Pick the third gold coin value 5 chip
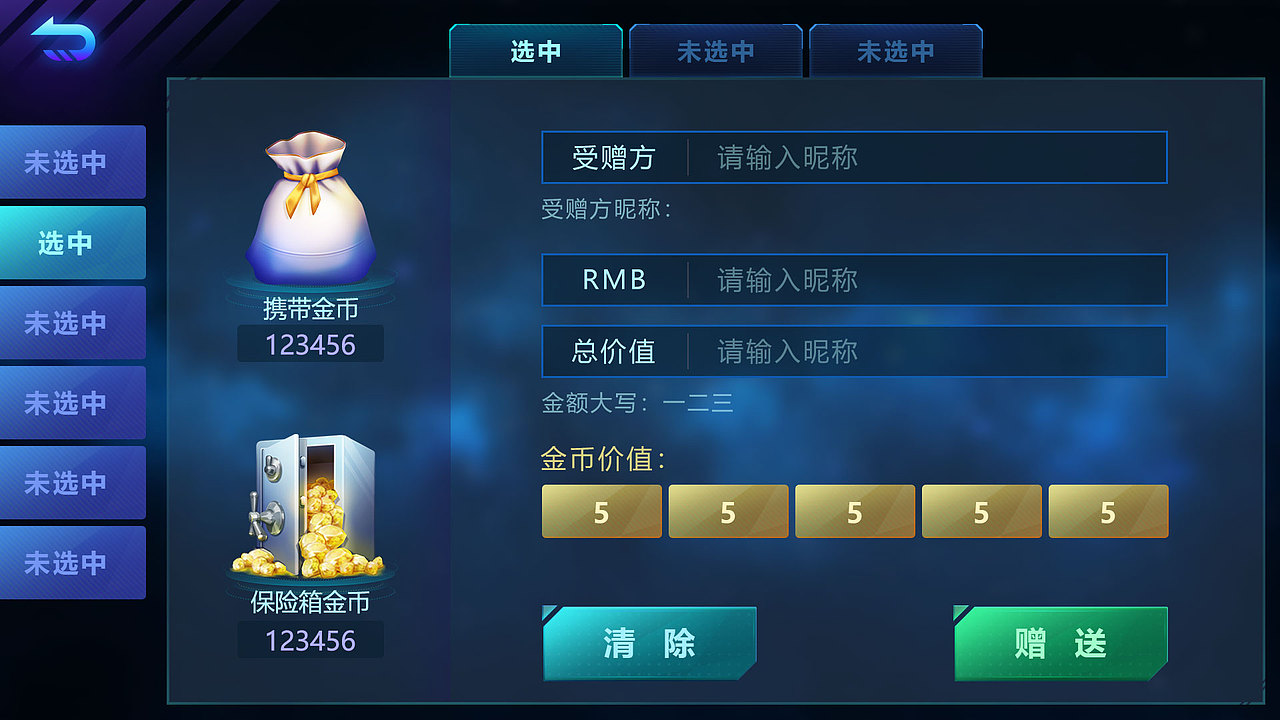This screenshot has height=720, width=1280. tap(855, 511)
